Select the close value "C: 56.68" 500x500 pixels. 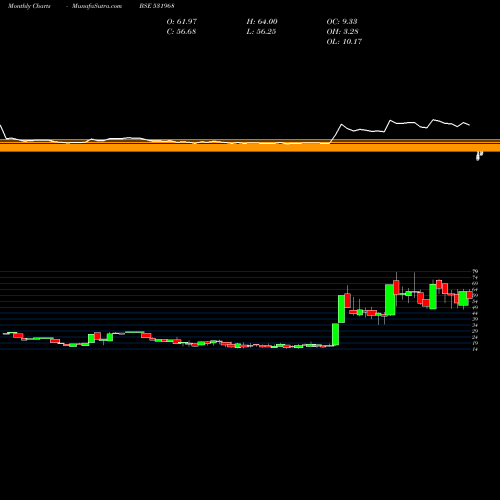(x=181, y=31)
